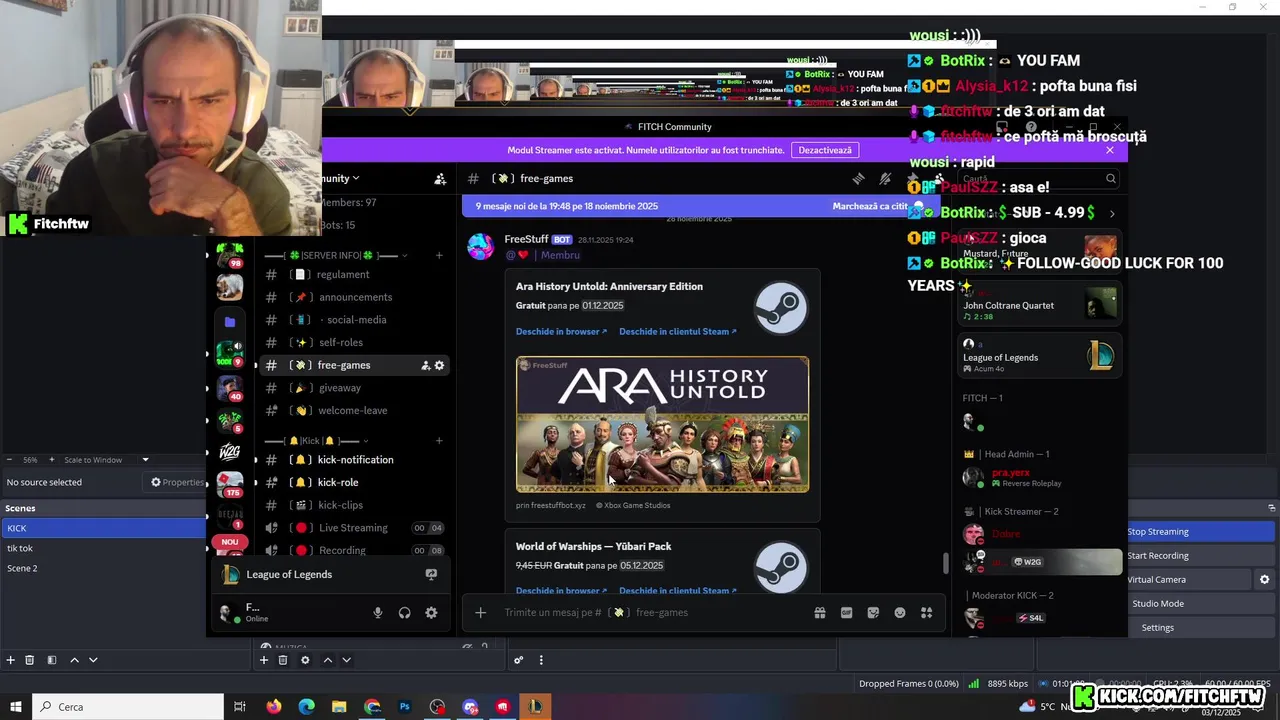Screen dimensions: 1280x720
Task: Remove the source with the trash icon
Action: [283, 660]
